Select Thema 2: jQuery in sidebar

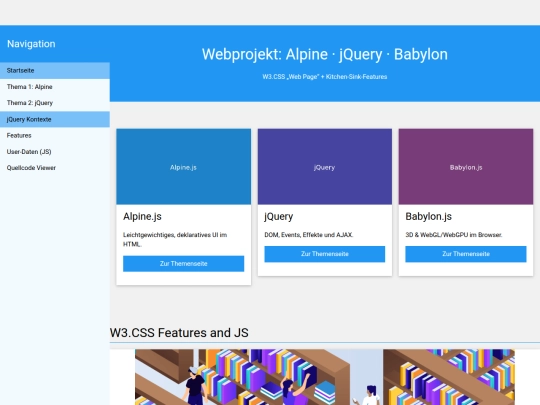[x=55, y=103]
